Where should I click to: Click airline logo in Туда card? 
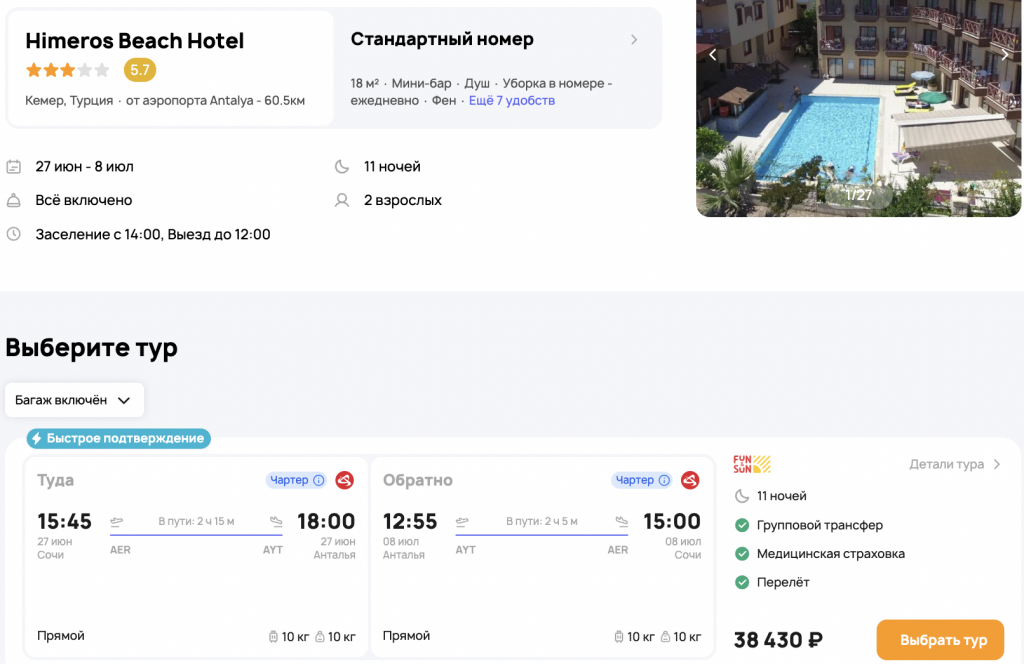click(x=345, y=480)
